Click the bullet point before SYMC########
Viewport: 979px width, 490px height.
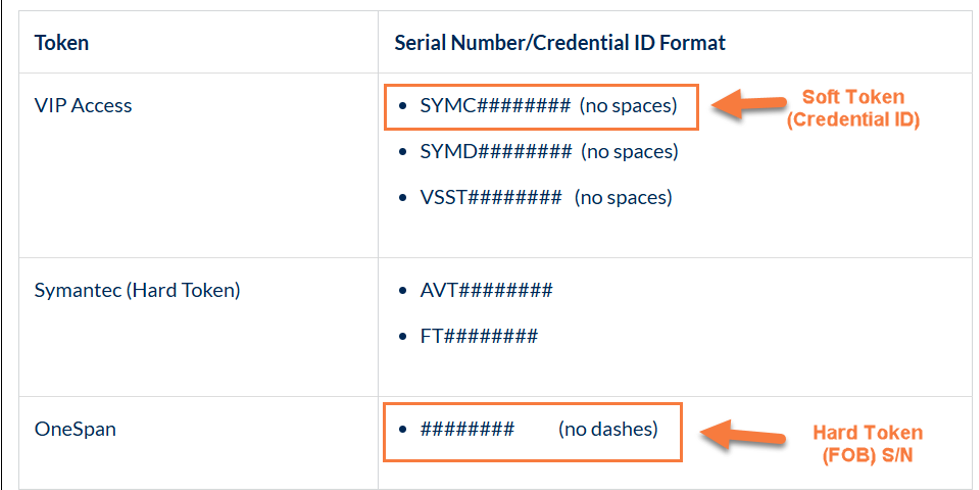click(401, 107)
